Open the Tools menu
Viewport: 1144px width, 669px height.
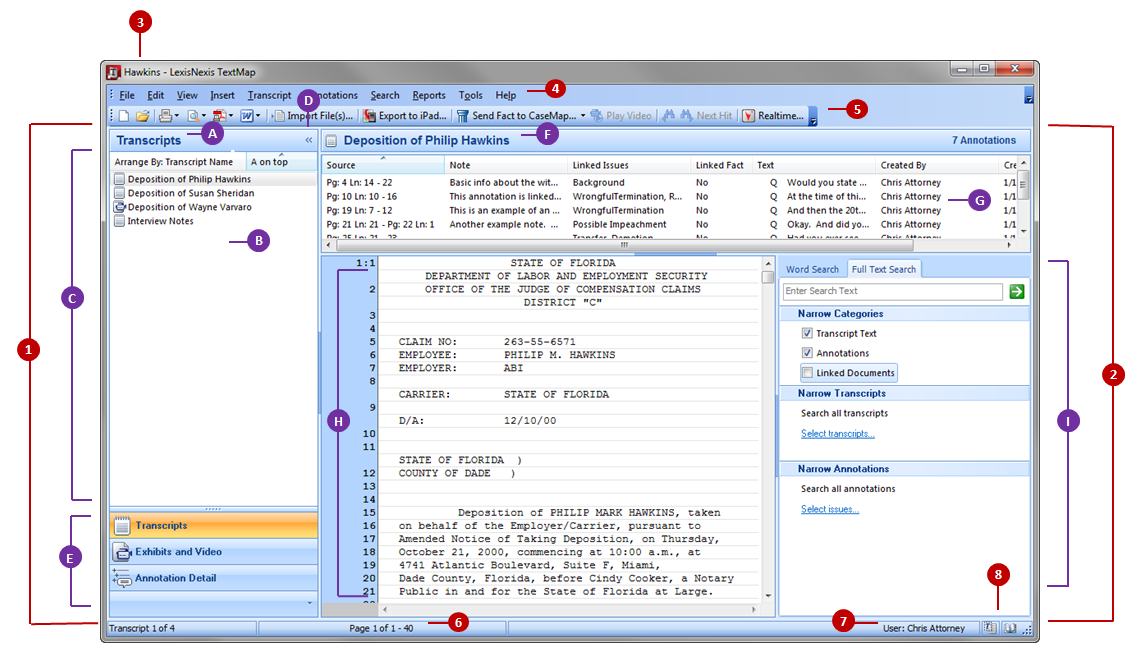coord(471,96)
